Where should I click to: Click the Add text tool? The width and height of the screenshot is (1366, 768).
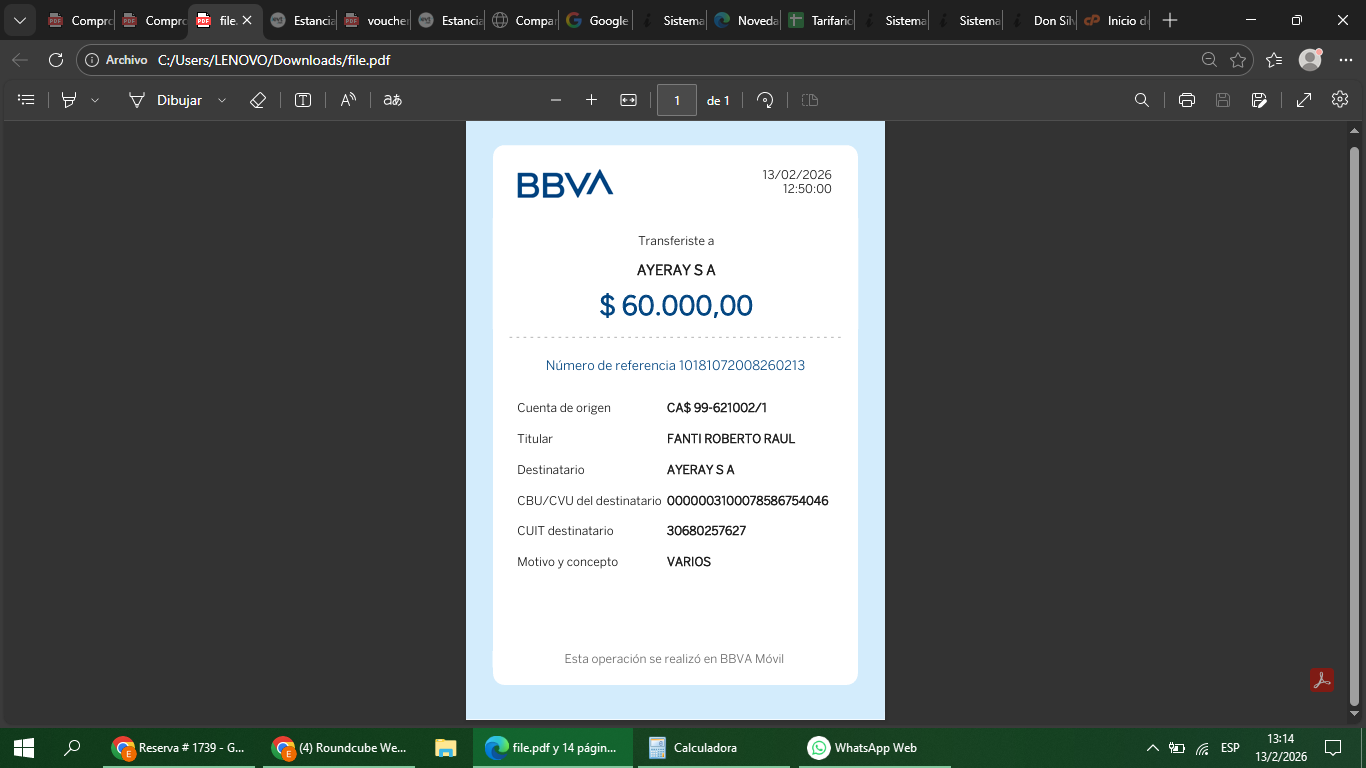point(303,100)
